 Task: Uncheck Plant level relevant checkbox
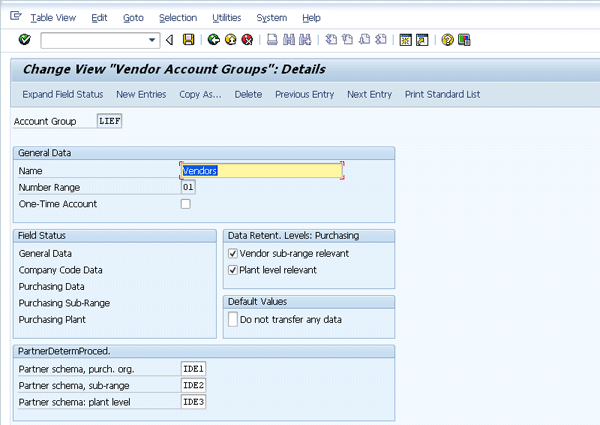[x=234, y=270]
